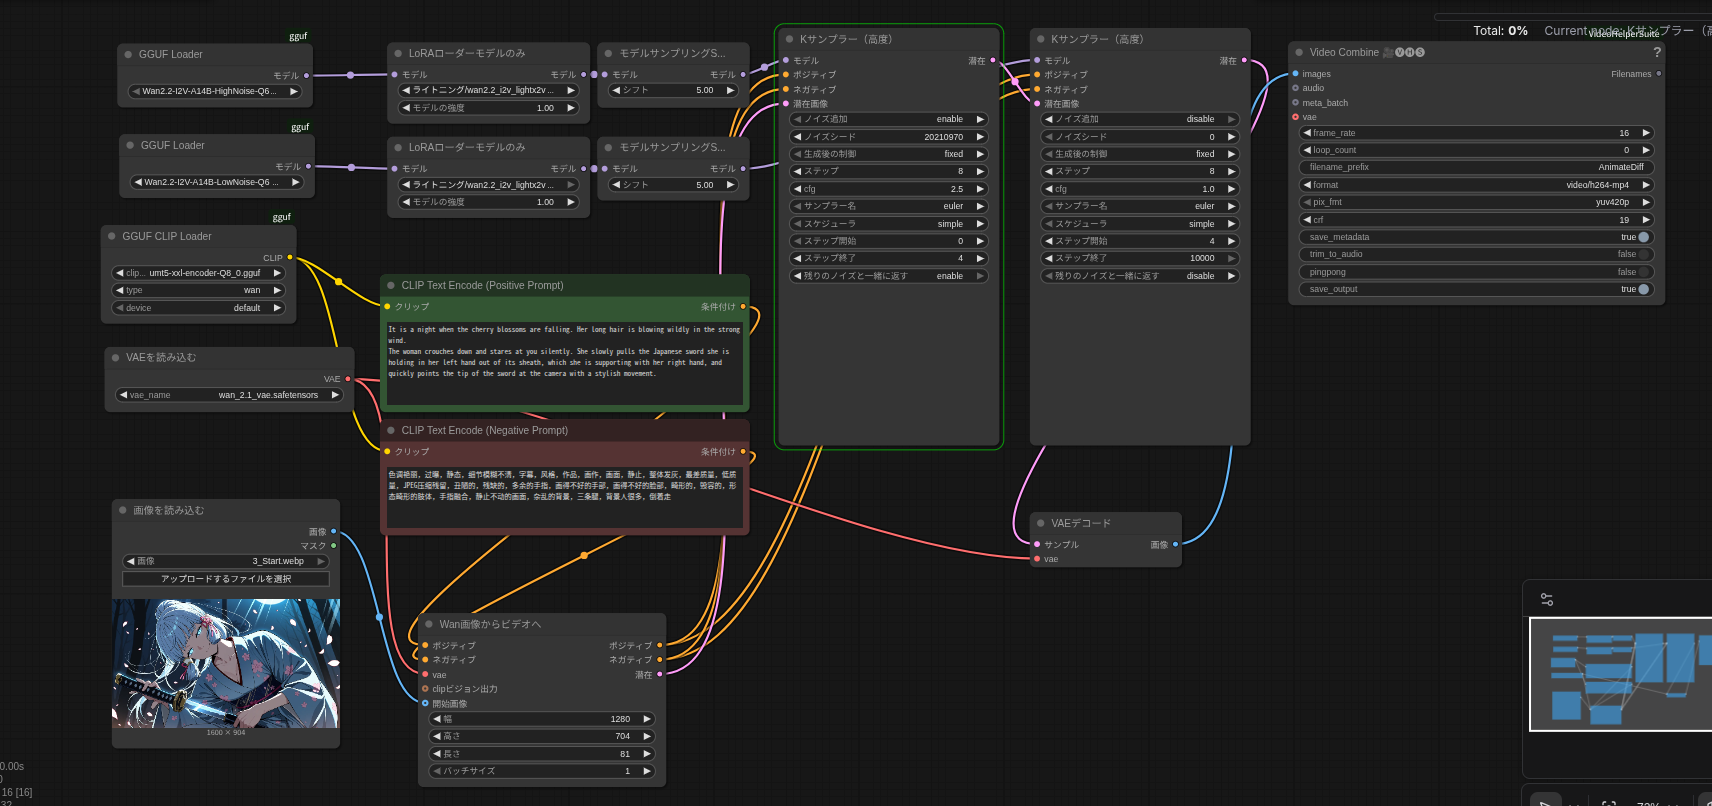This screenshot has height=806, width=1712.
Task: Open the minimap settings sliders icon
Action: (1547, 600)
